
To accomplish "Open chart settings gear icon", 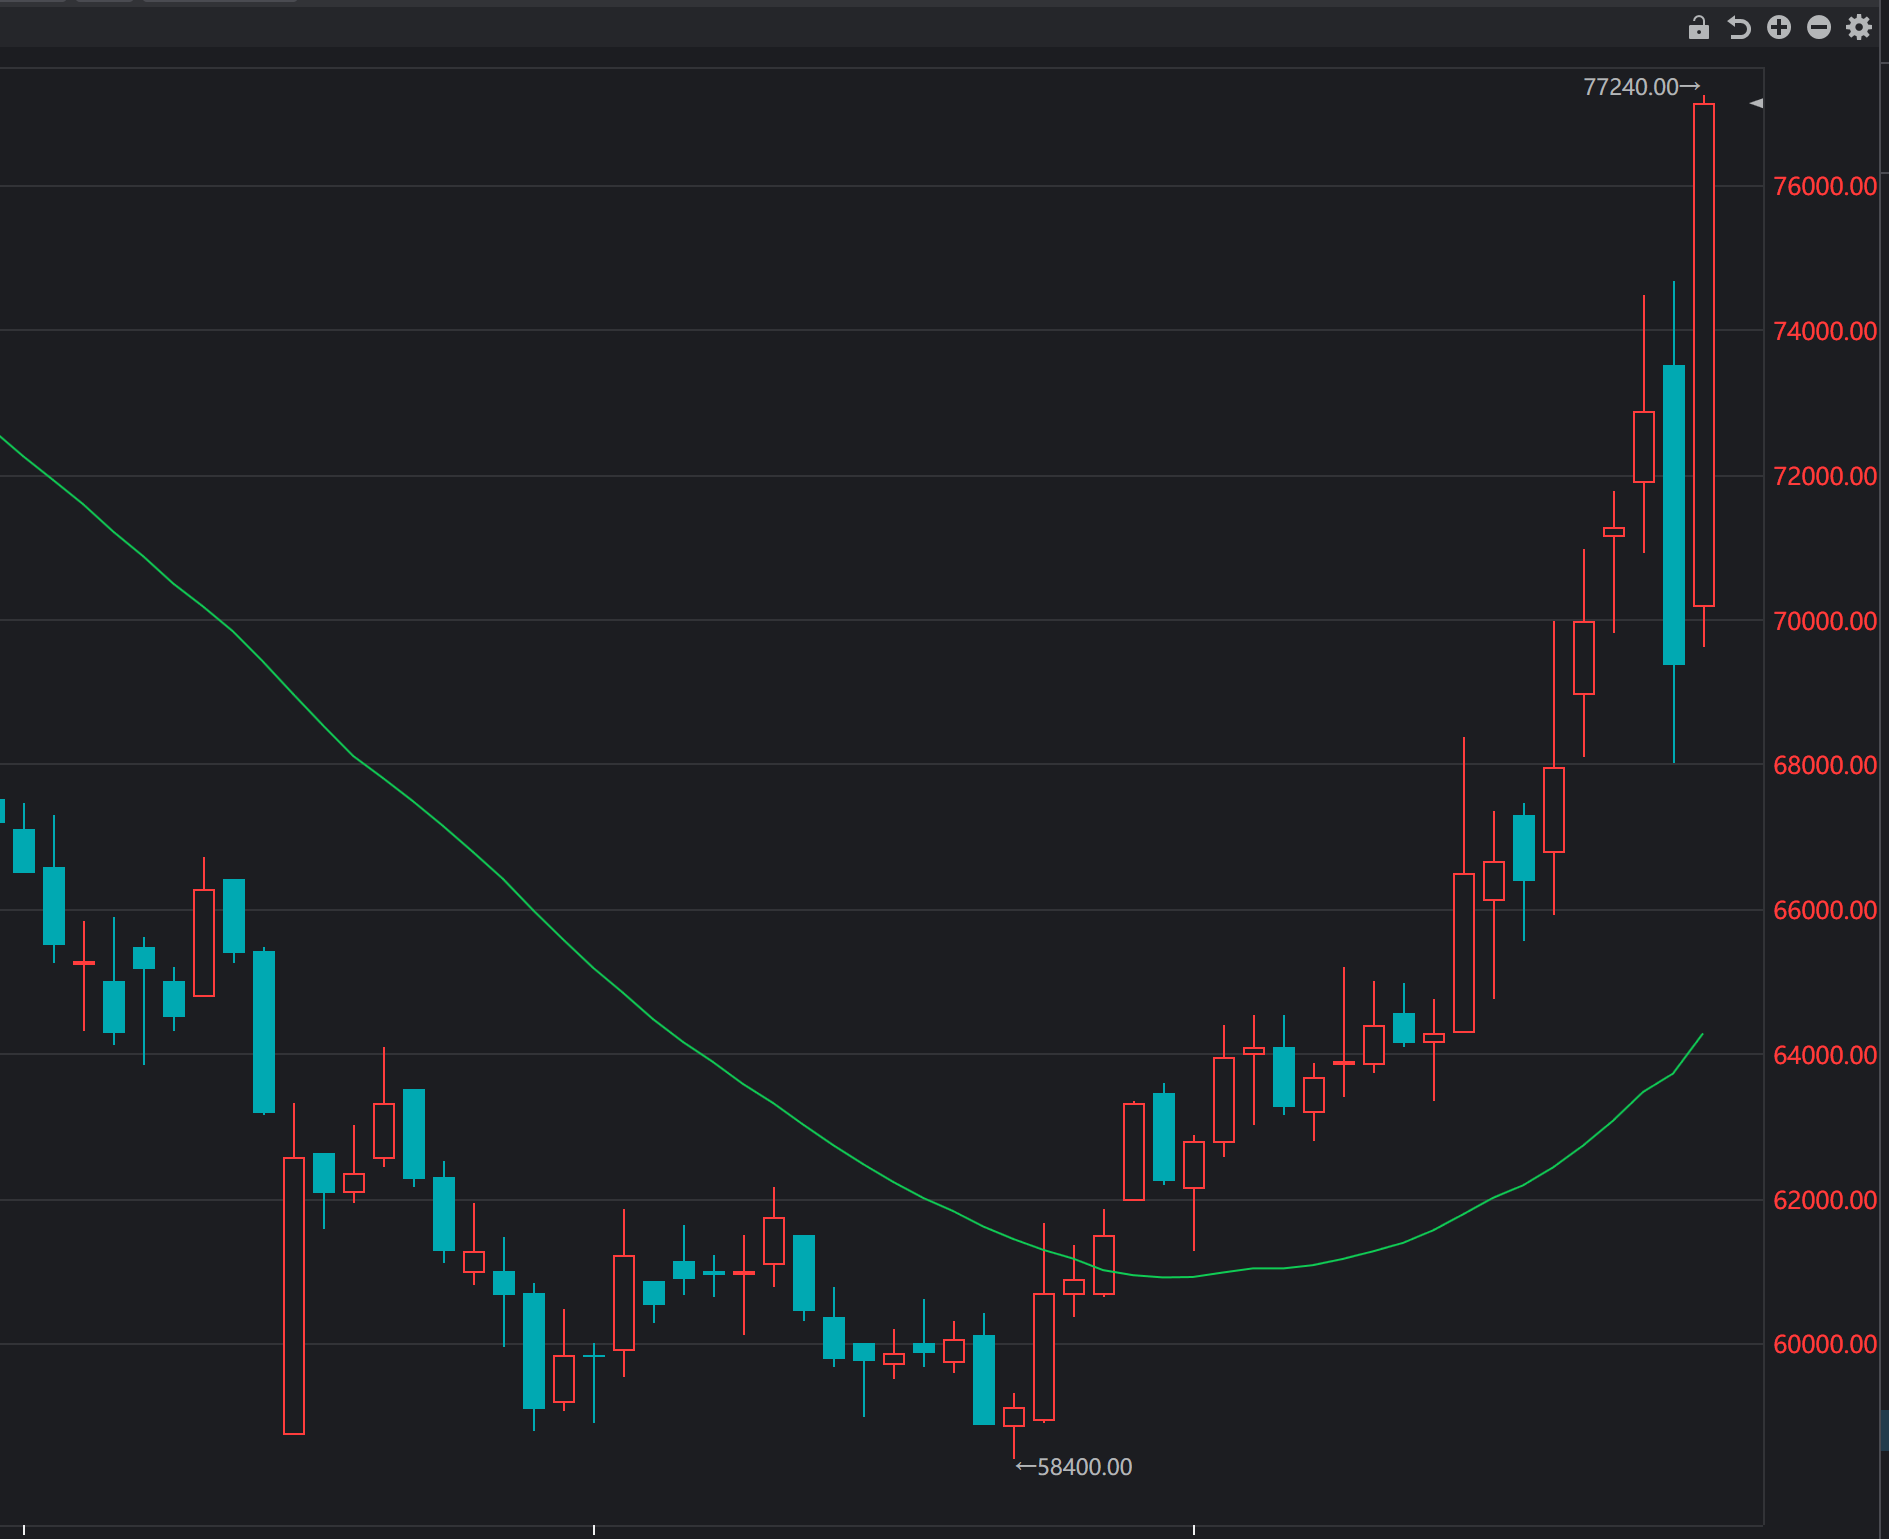I will click(x=1859, y=27).
